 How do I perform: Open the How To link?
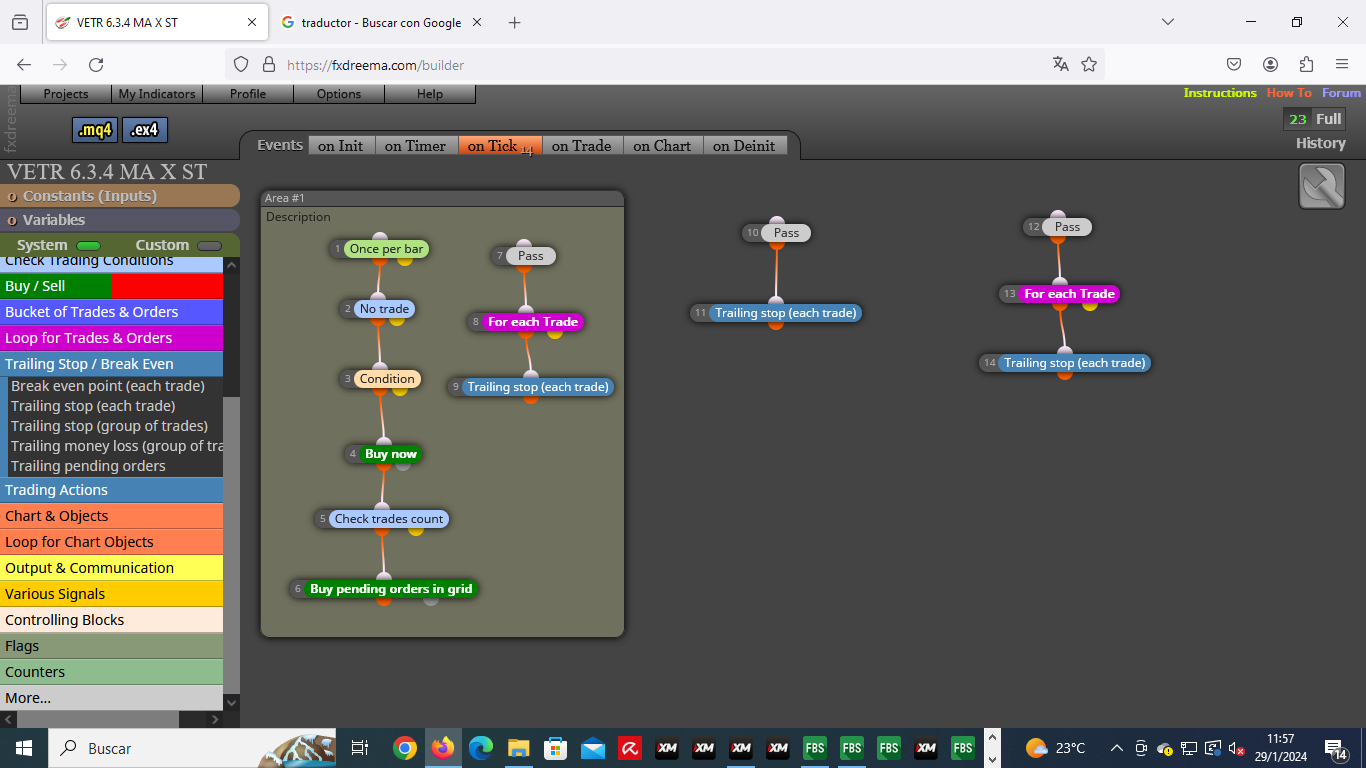1289,93
